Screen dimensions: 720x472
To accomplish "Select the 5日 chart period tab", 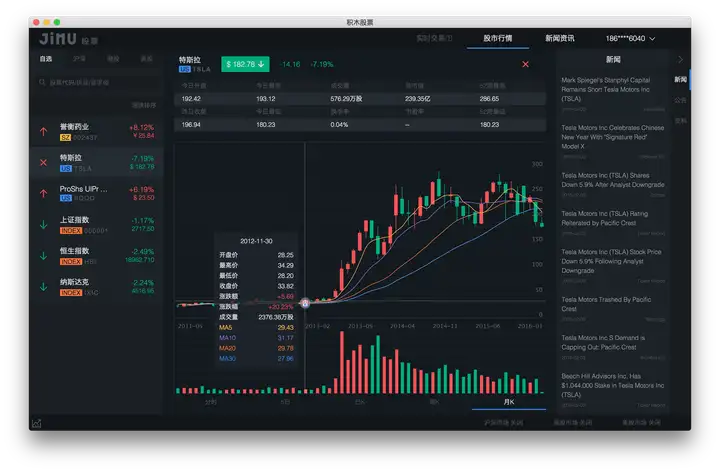I will 285,402.
